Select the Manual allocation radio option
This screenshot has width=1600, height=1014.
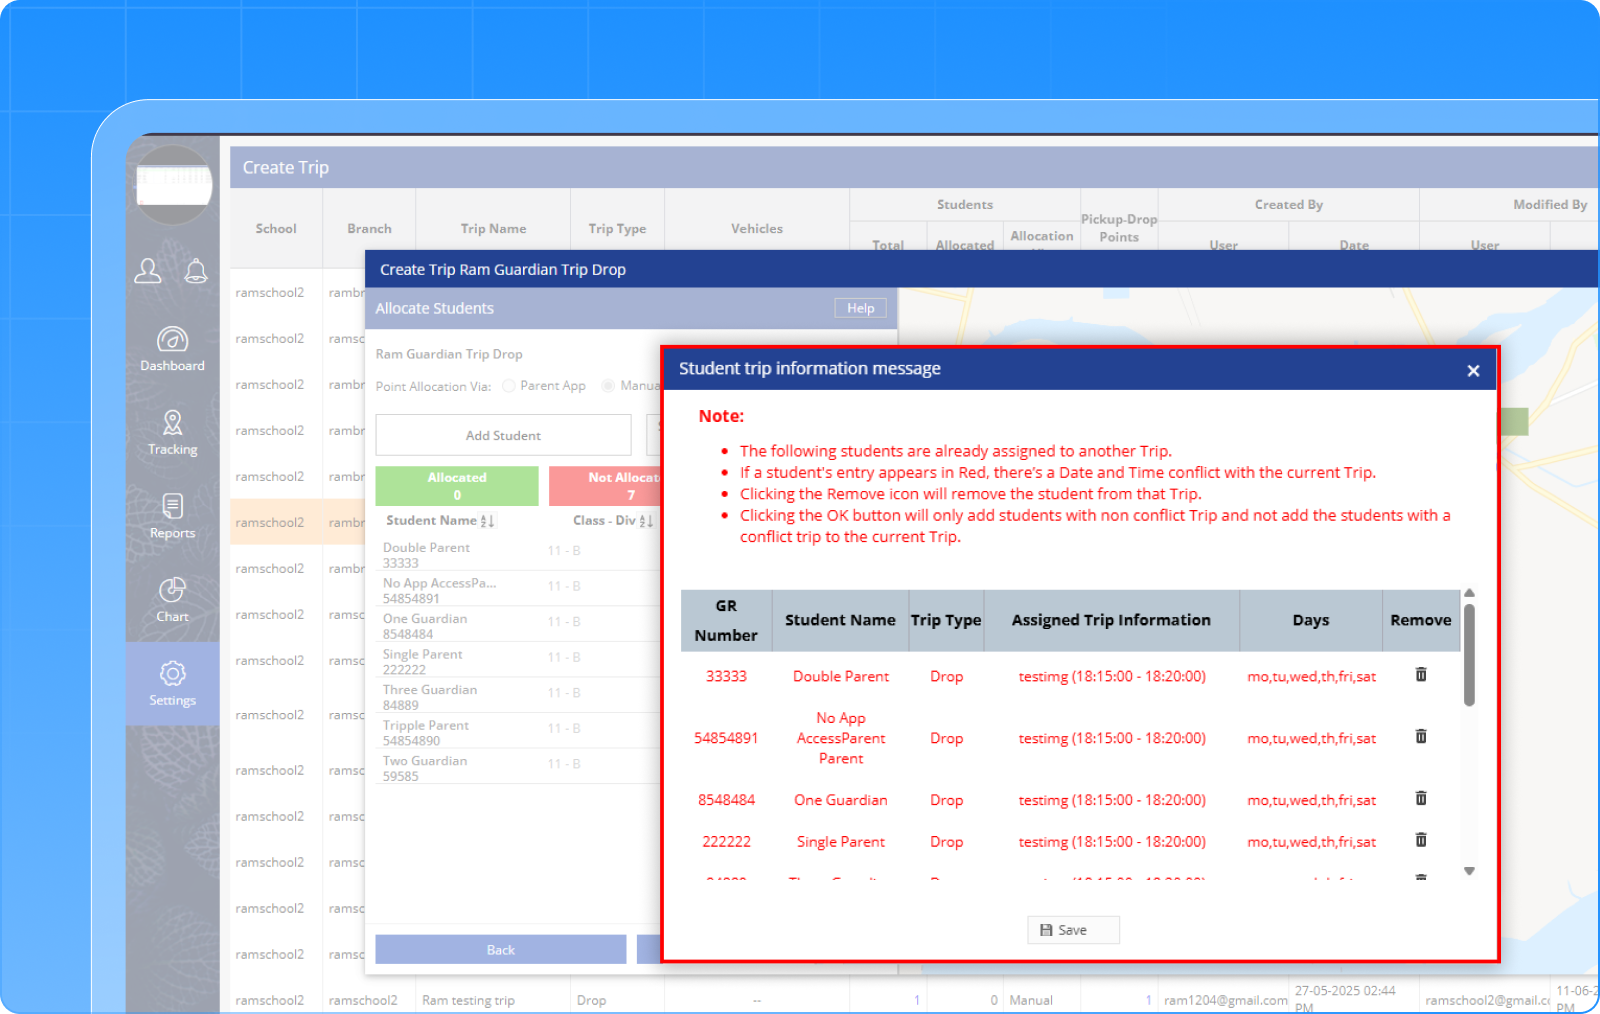[608, 386]
